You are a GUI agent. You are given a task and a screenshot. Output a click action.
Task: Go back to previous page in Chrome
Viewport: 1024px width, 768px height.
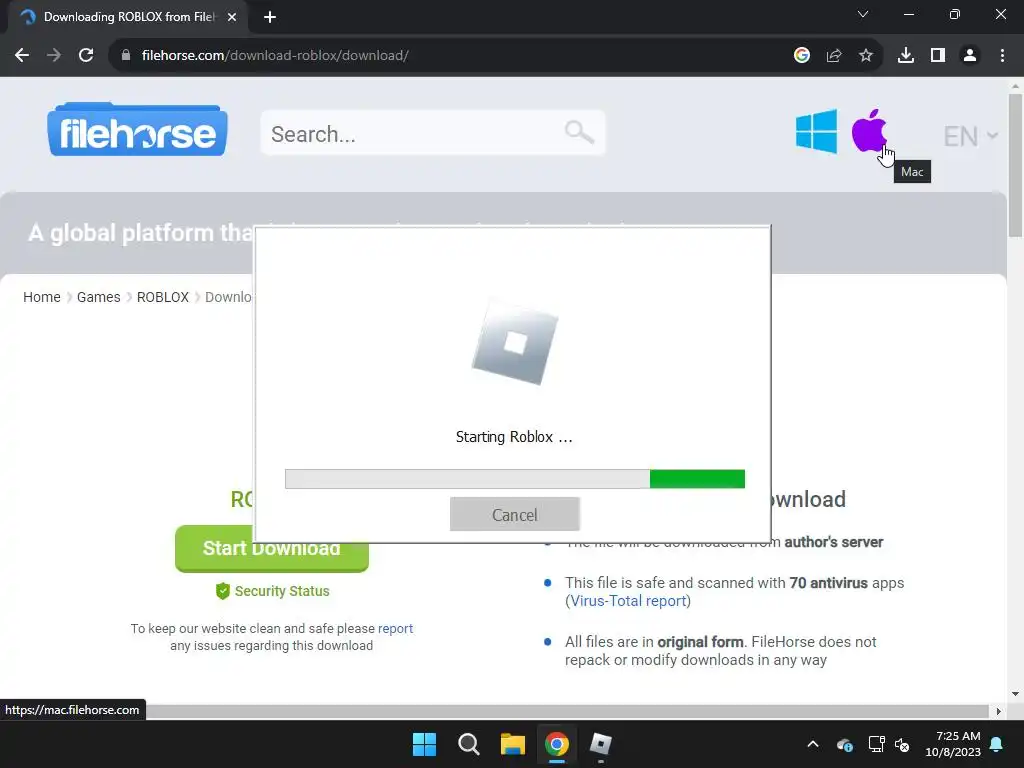click(22, 56)
